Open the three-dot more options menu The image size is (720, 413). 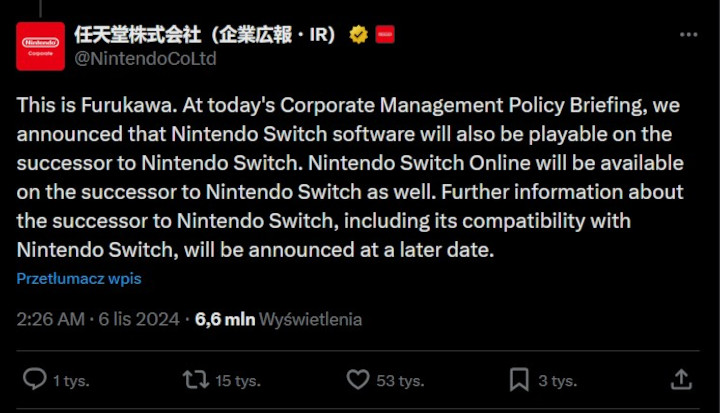688,34
